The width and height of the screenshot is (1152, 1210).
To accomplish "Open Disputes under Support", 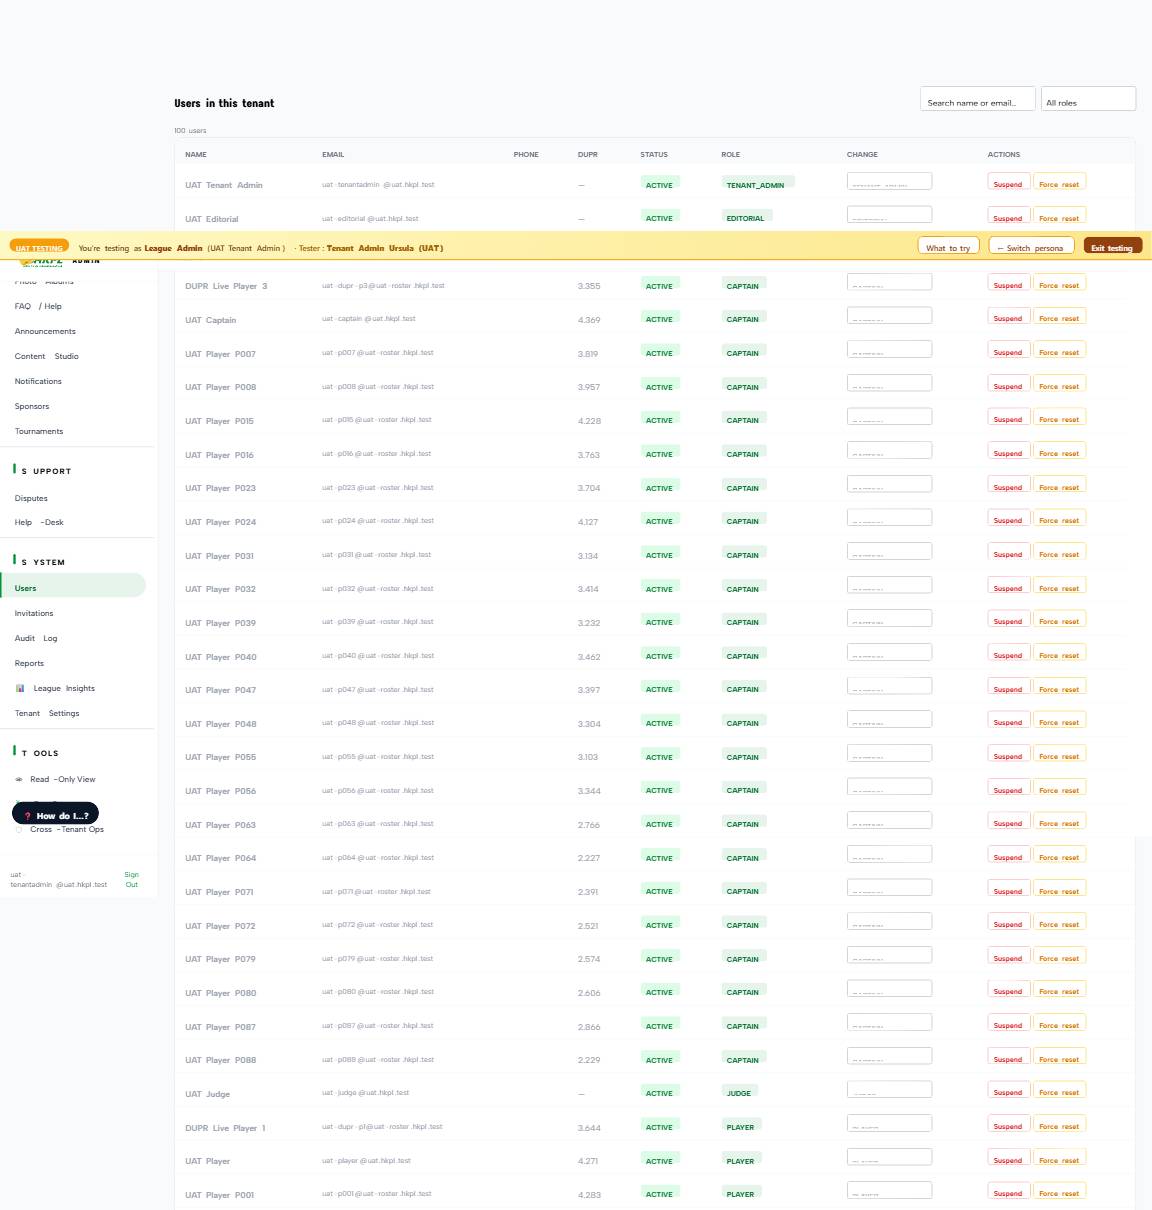I will [31, 498].
